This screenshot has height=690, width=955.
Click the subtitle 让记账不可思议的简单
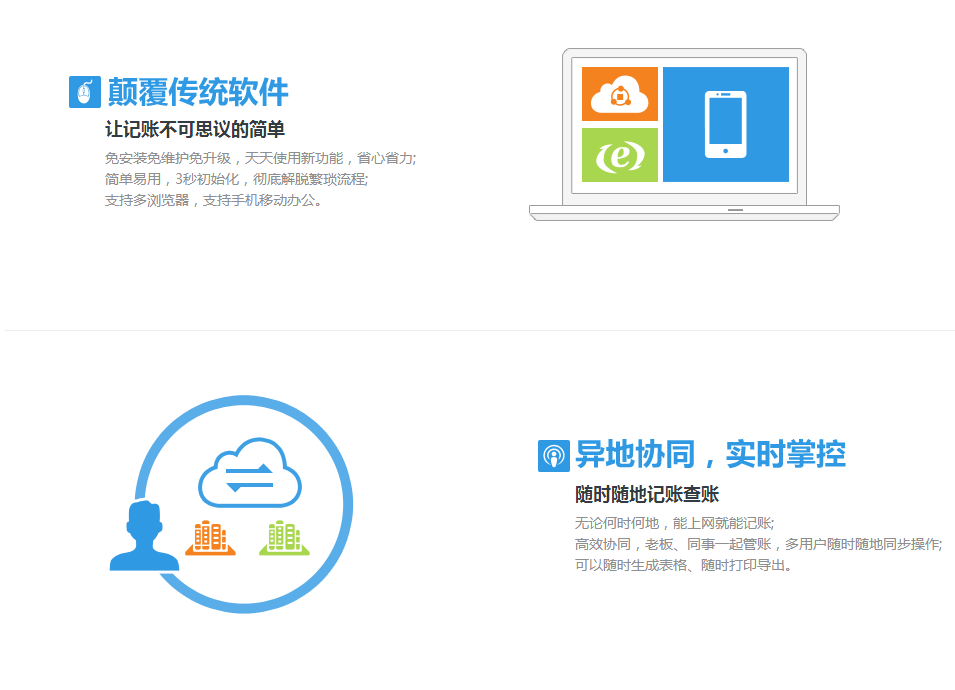[x=195, y=129]
